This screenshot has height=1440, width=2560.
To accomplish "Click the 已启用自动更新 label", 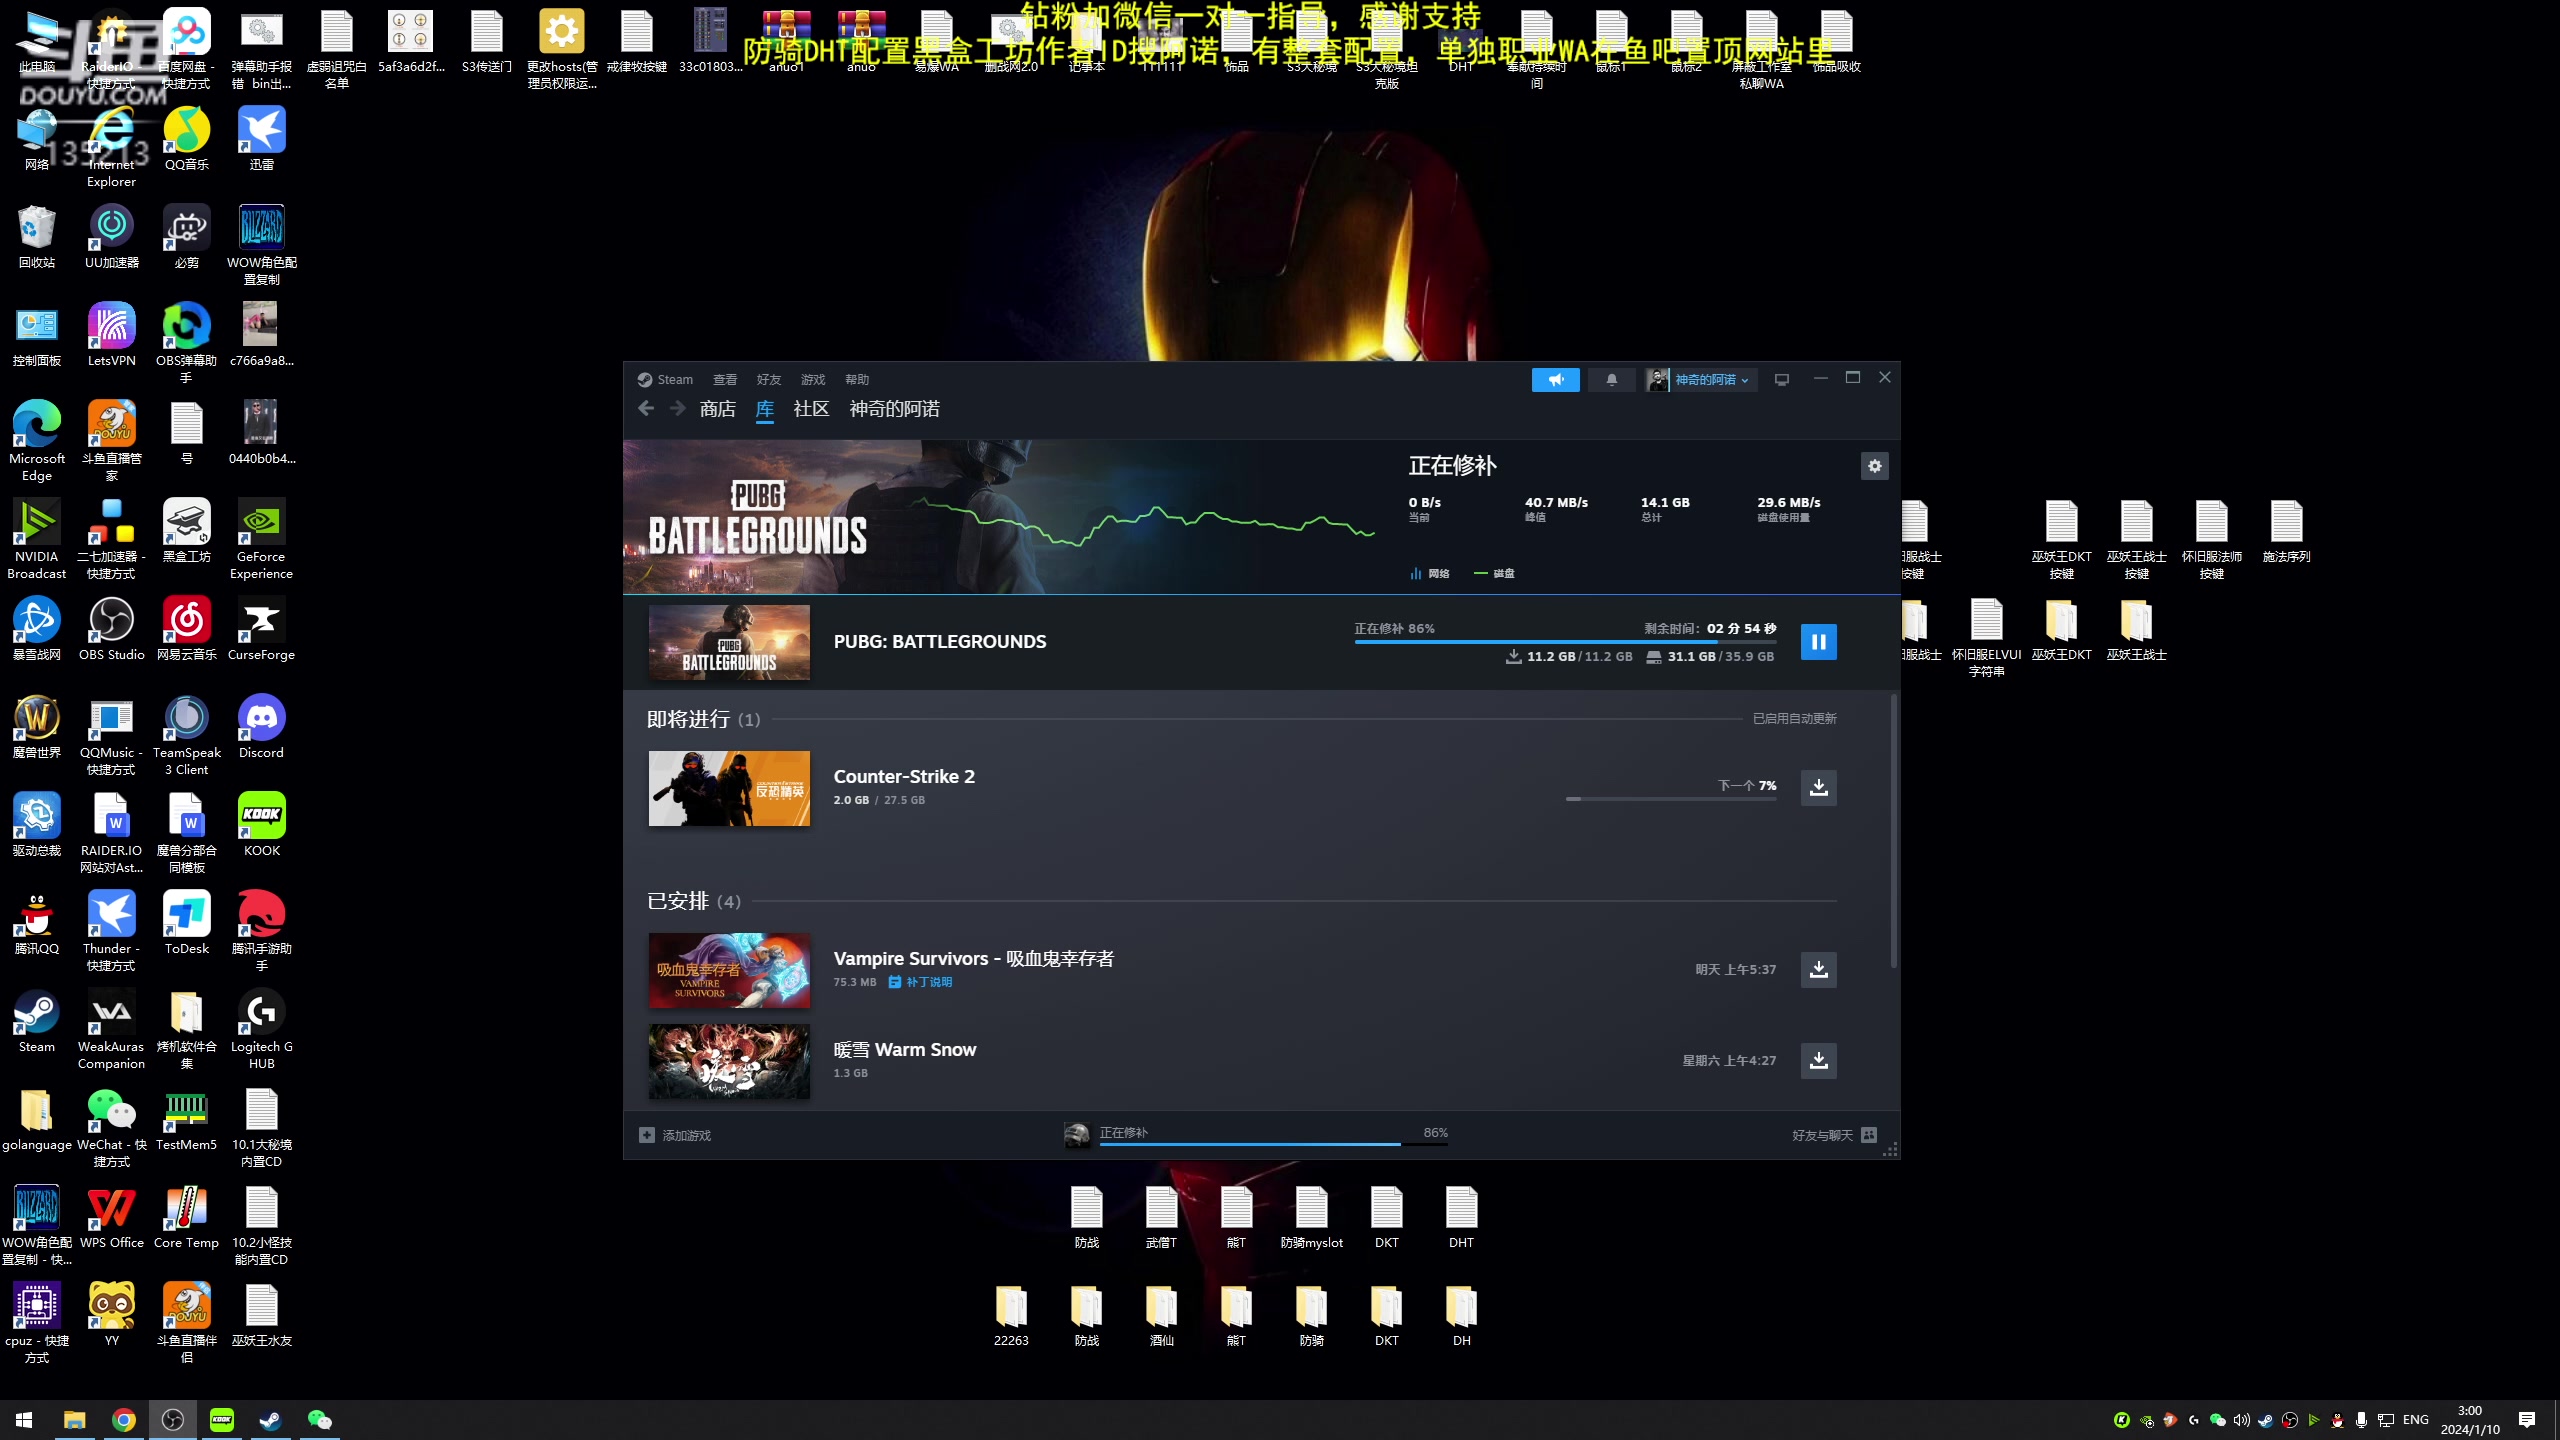I will coord(1794,719).
